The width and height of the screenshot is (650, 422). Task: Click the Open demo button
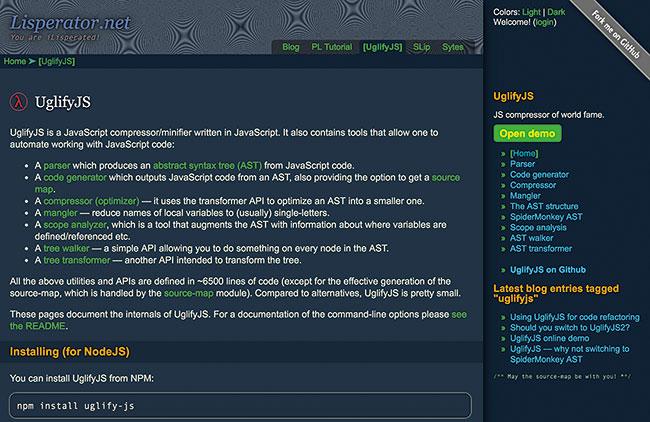[x=527, y=133]
